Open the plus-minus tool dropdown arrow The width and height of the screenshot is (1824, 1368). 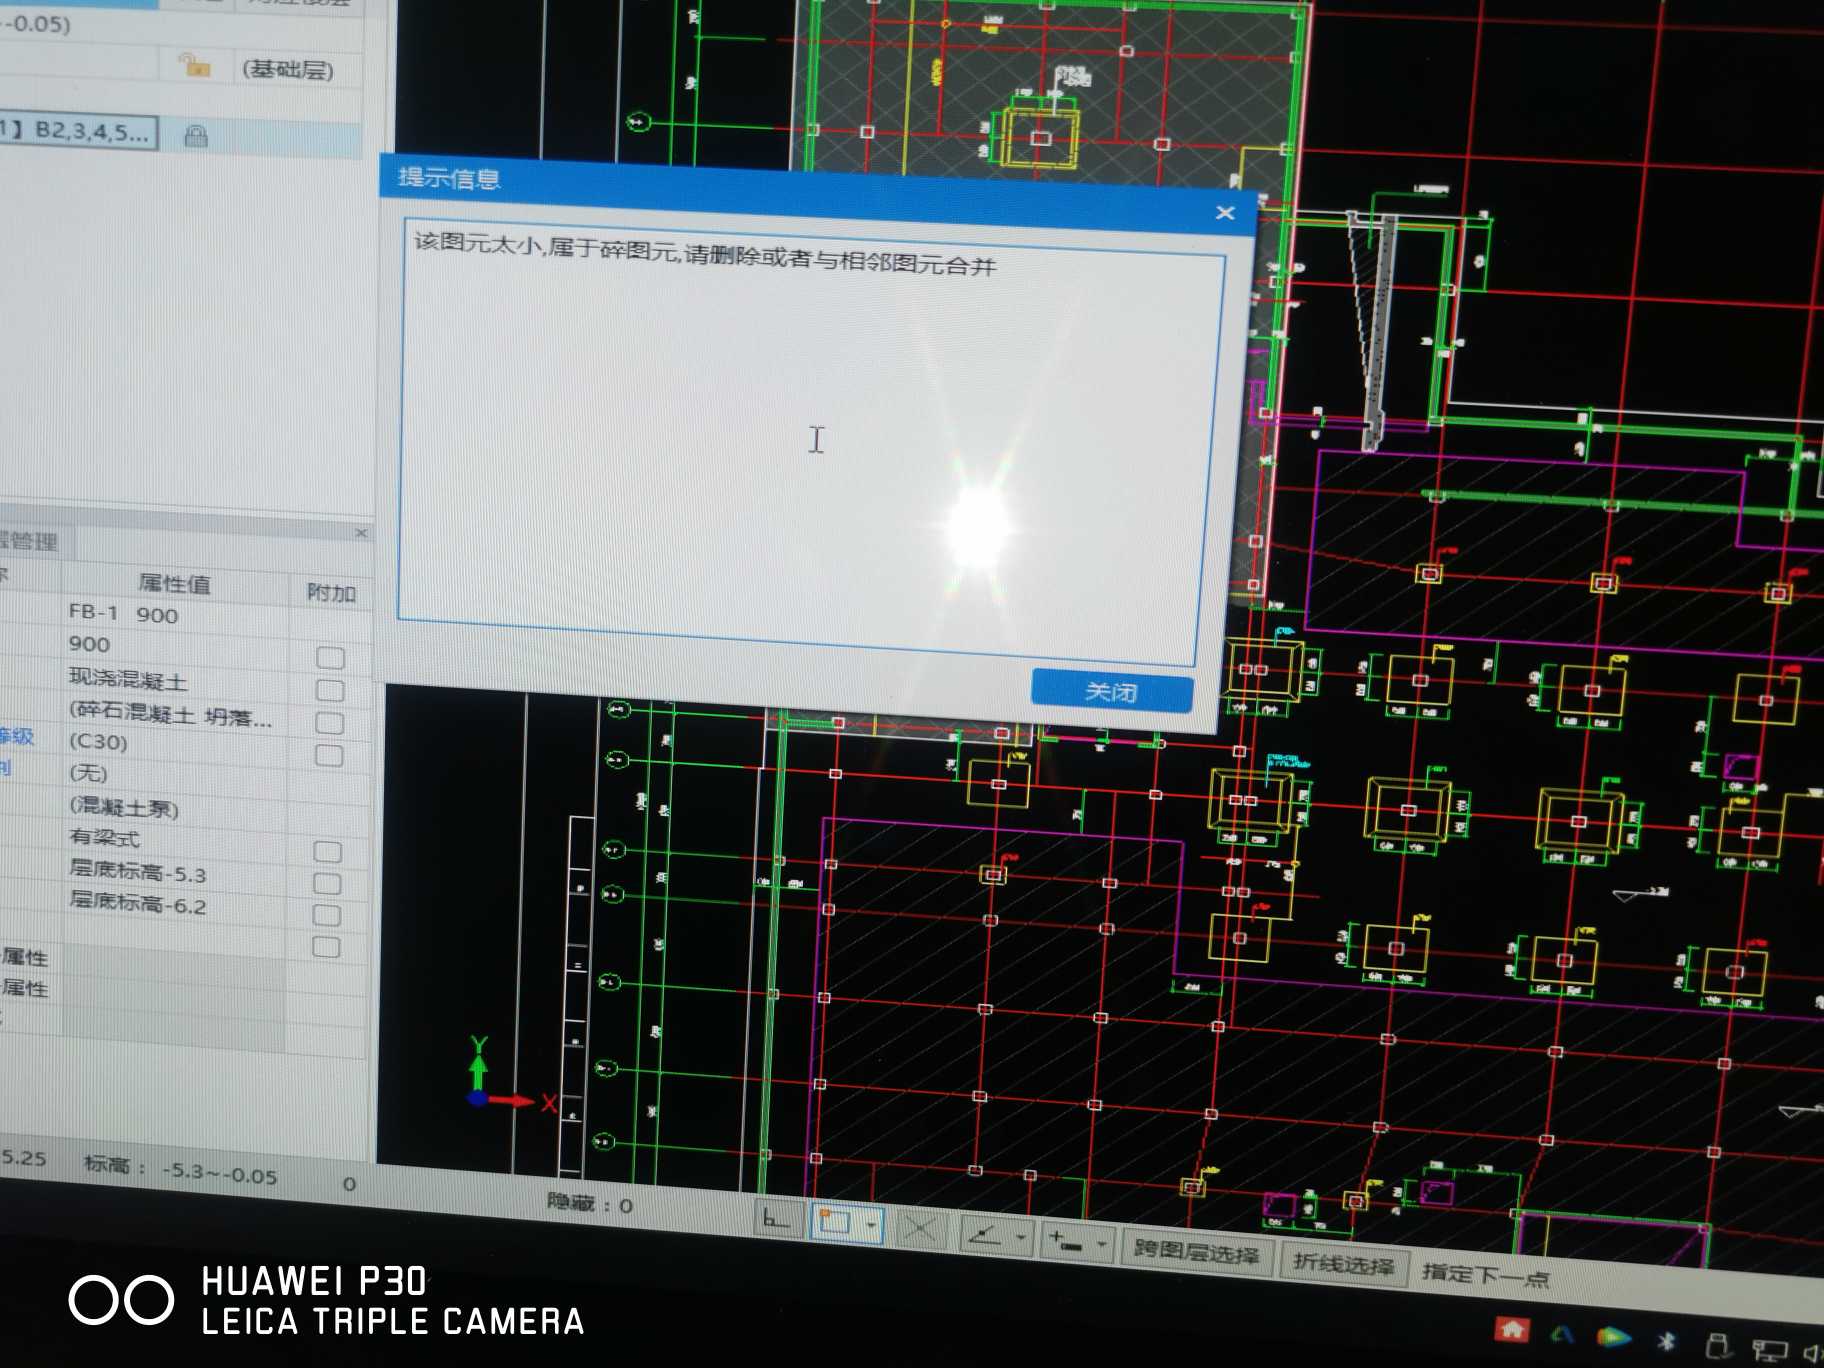pyautogui.click(x=1101, y=1244)
